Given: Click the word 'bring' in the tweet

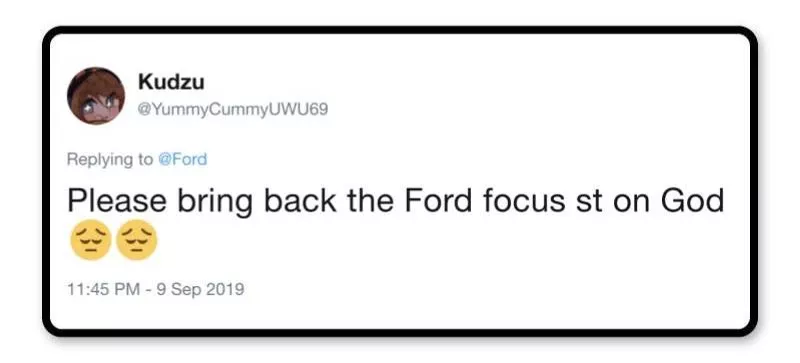Looking at the screenshot, I should 215,202.
